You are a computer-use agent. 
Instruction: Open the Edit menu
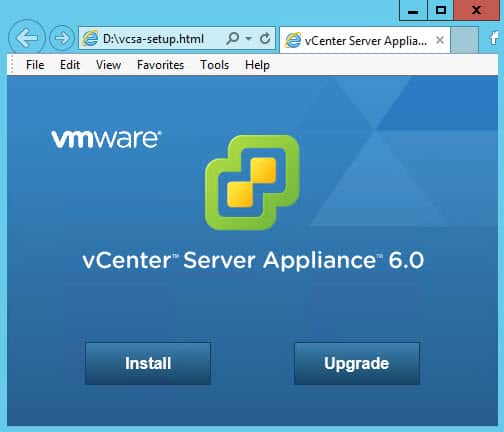point(70,65)
